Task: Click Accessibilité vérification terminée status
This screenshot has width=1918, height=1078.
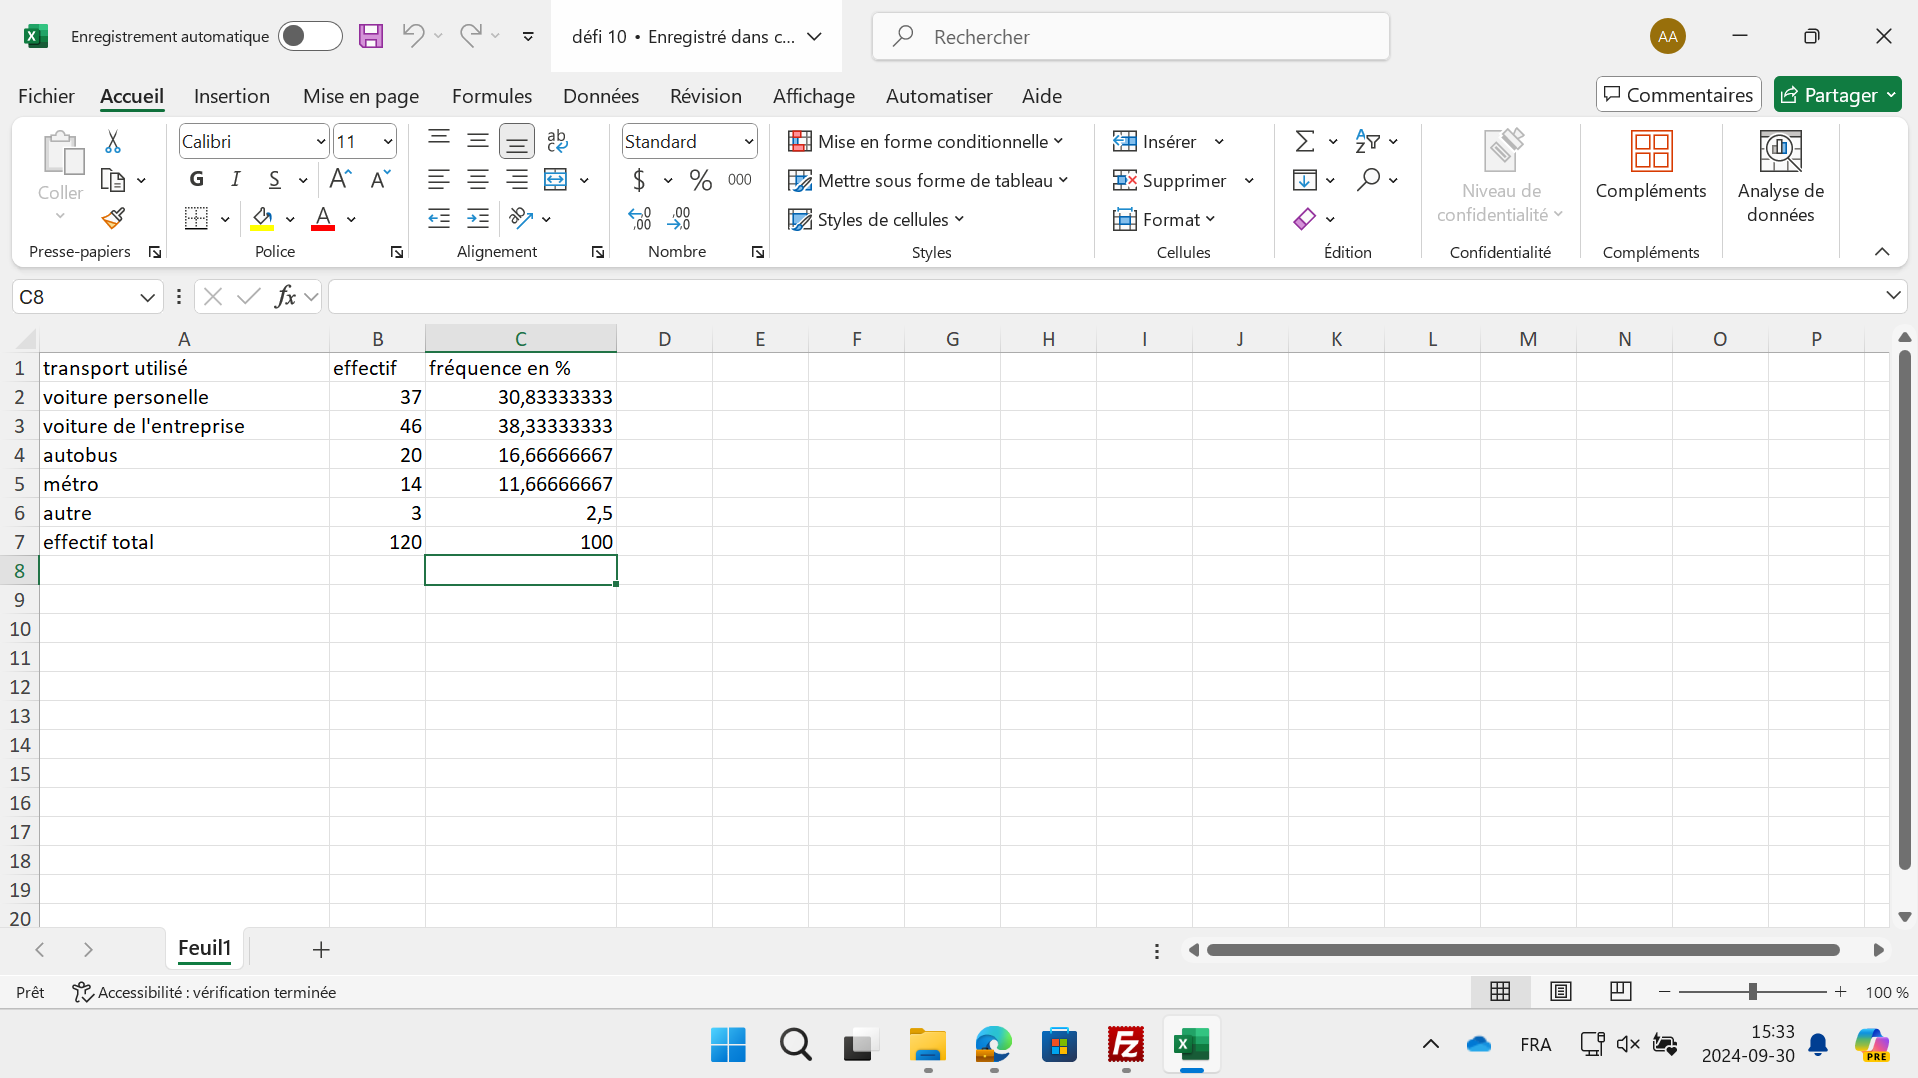Action: tap(204, 992)
